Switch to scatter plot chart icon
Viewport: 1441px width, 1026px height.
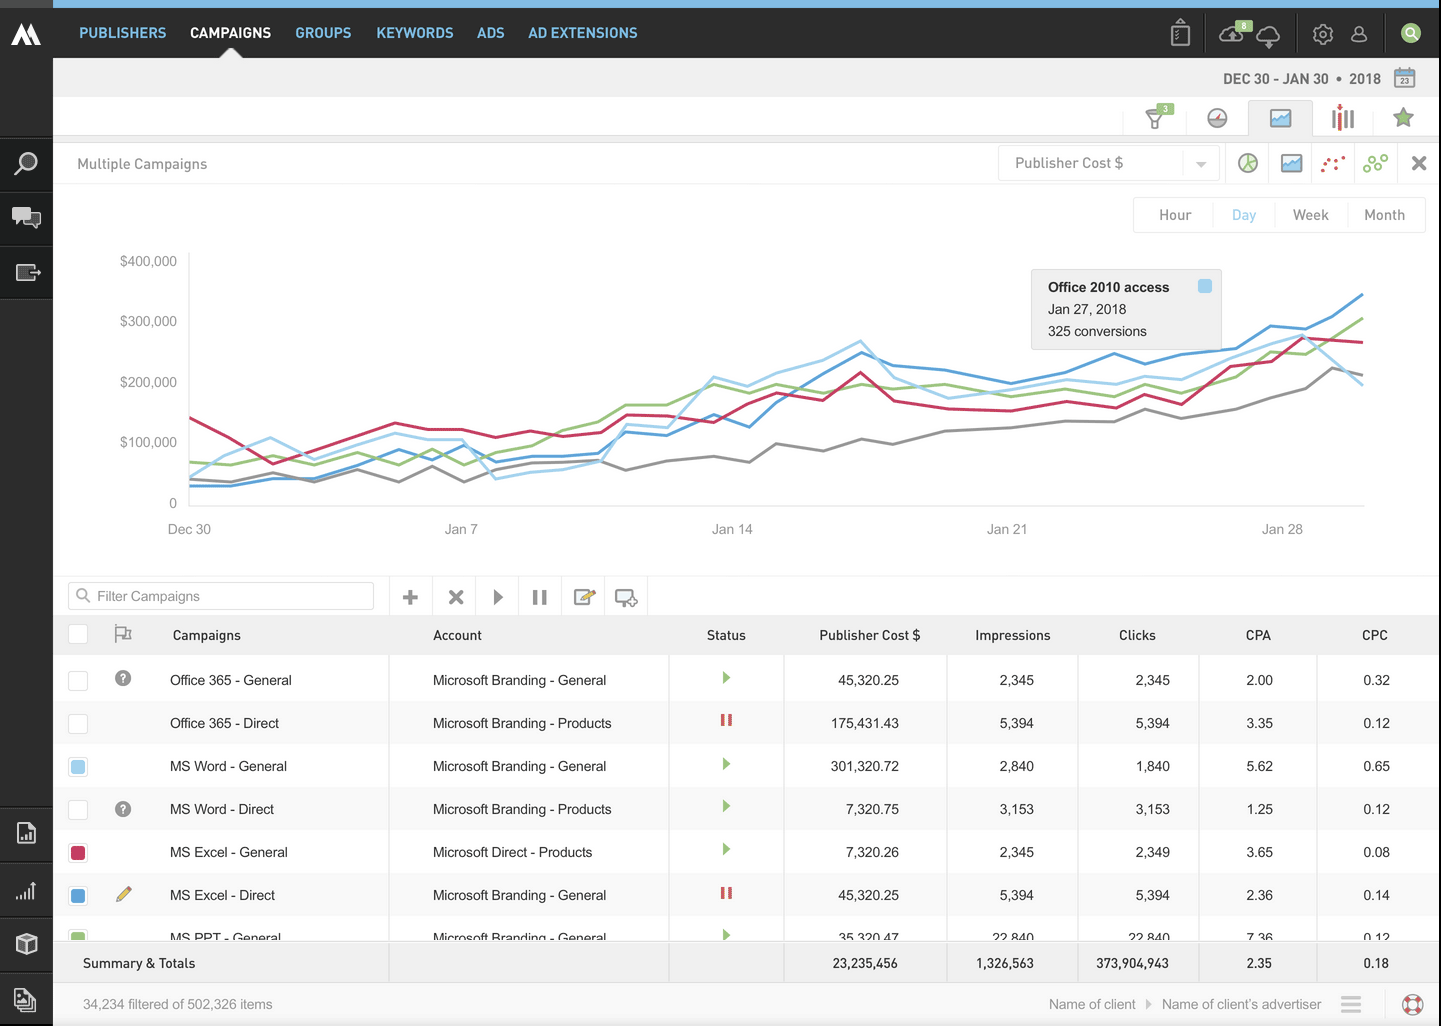click(x=1333, y=163)
